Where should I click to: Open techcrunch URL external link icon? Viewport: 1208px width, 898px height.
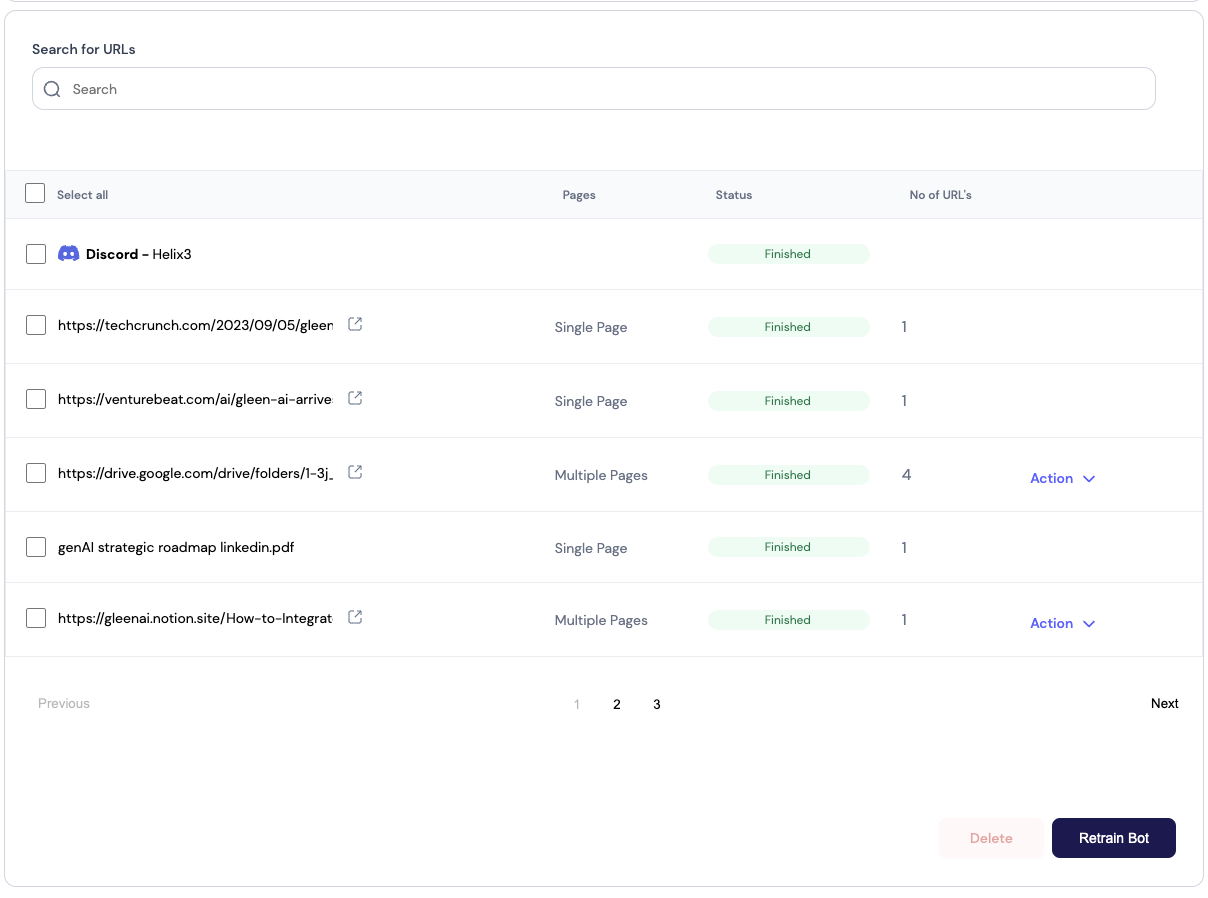355,324
